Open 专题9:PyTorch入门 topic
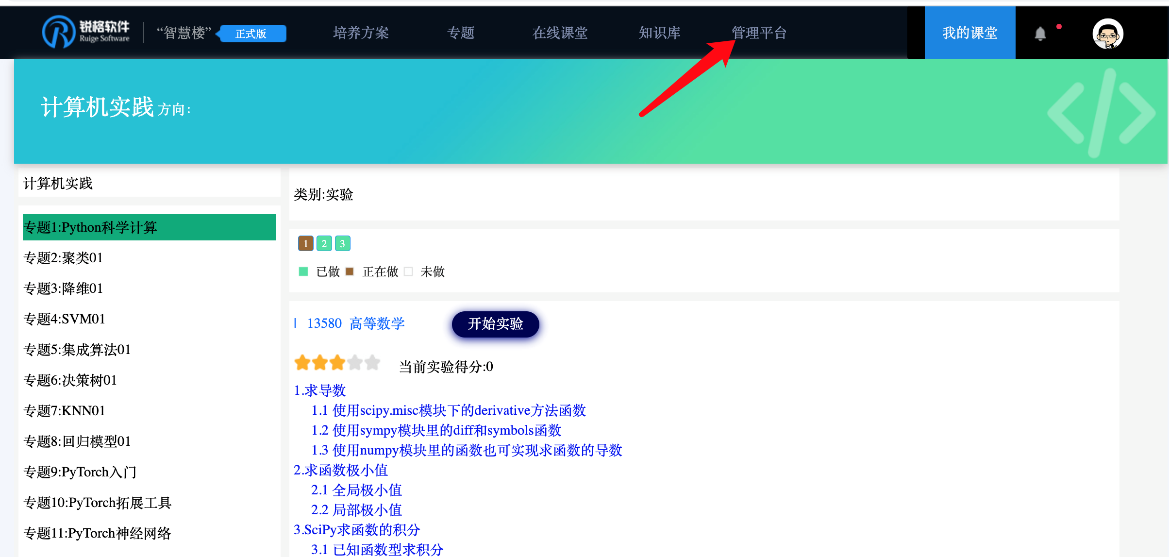Viewport: 1169px width, 557px height. tap(80, 472)
